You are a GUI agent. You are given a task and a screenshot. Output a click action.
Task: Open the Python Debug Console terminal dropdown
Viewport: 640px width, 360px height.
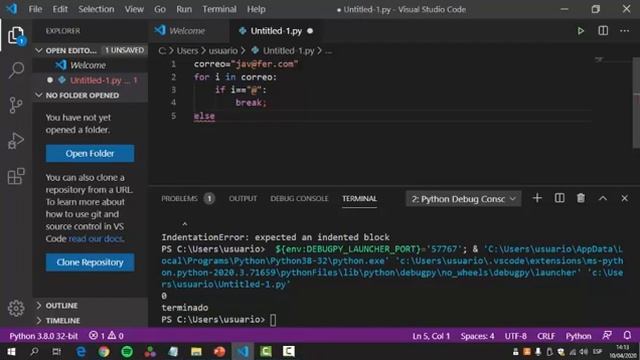pos(463,199)
